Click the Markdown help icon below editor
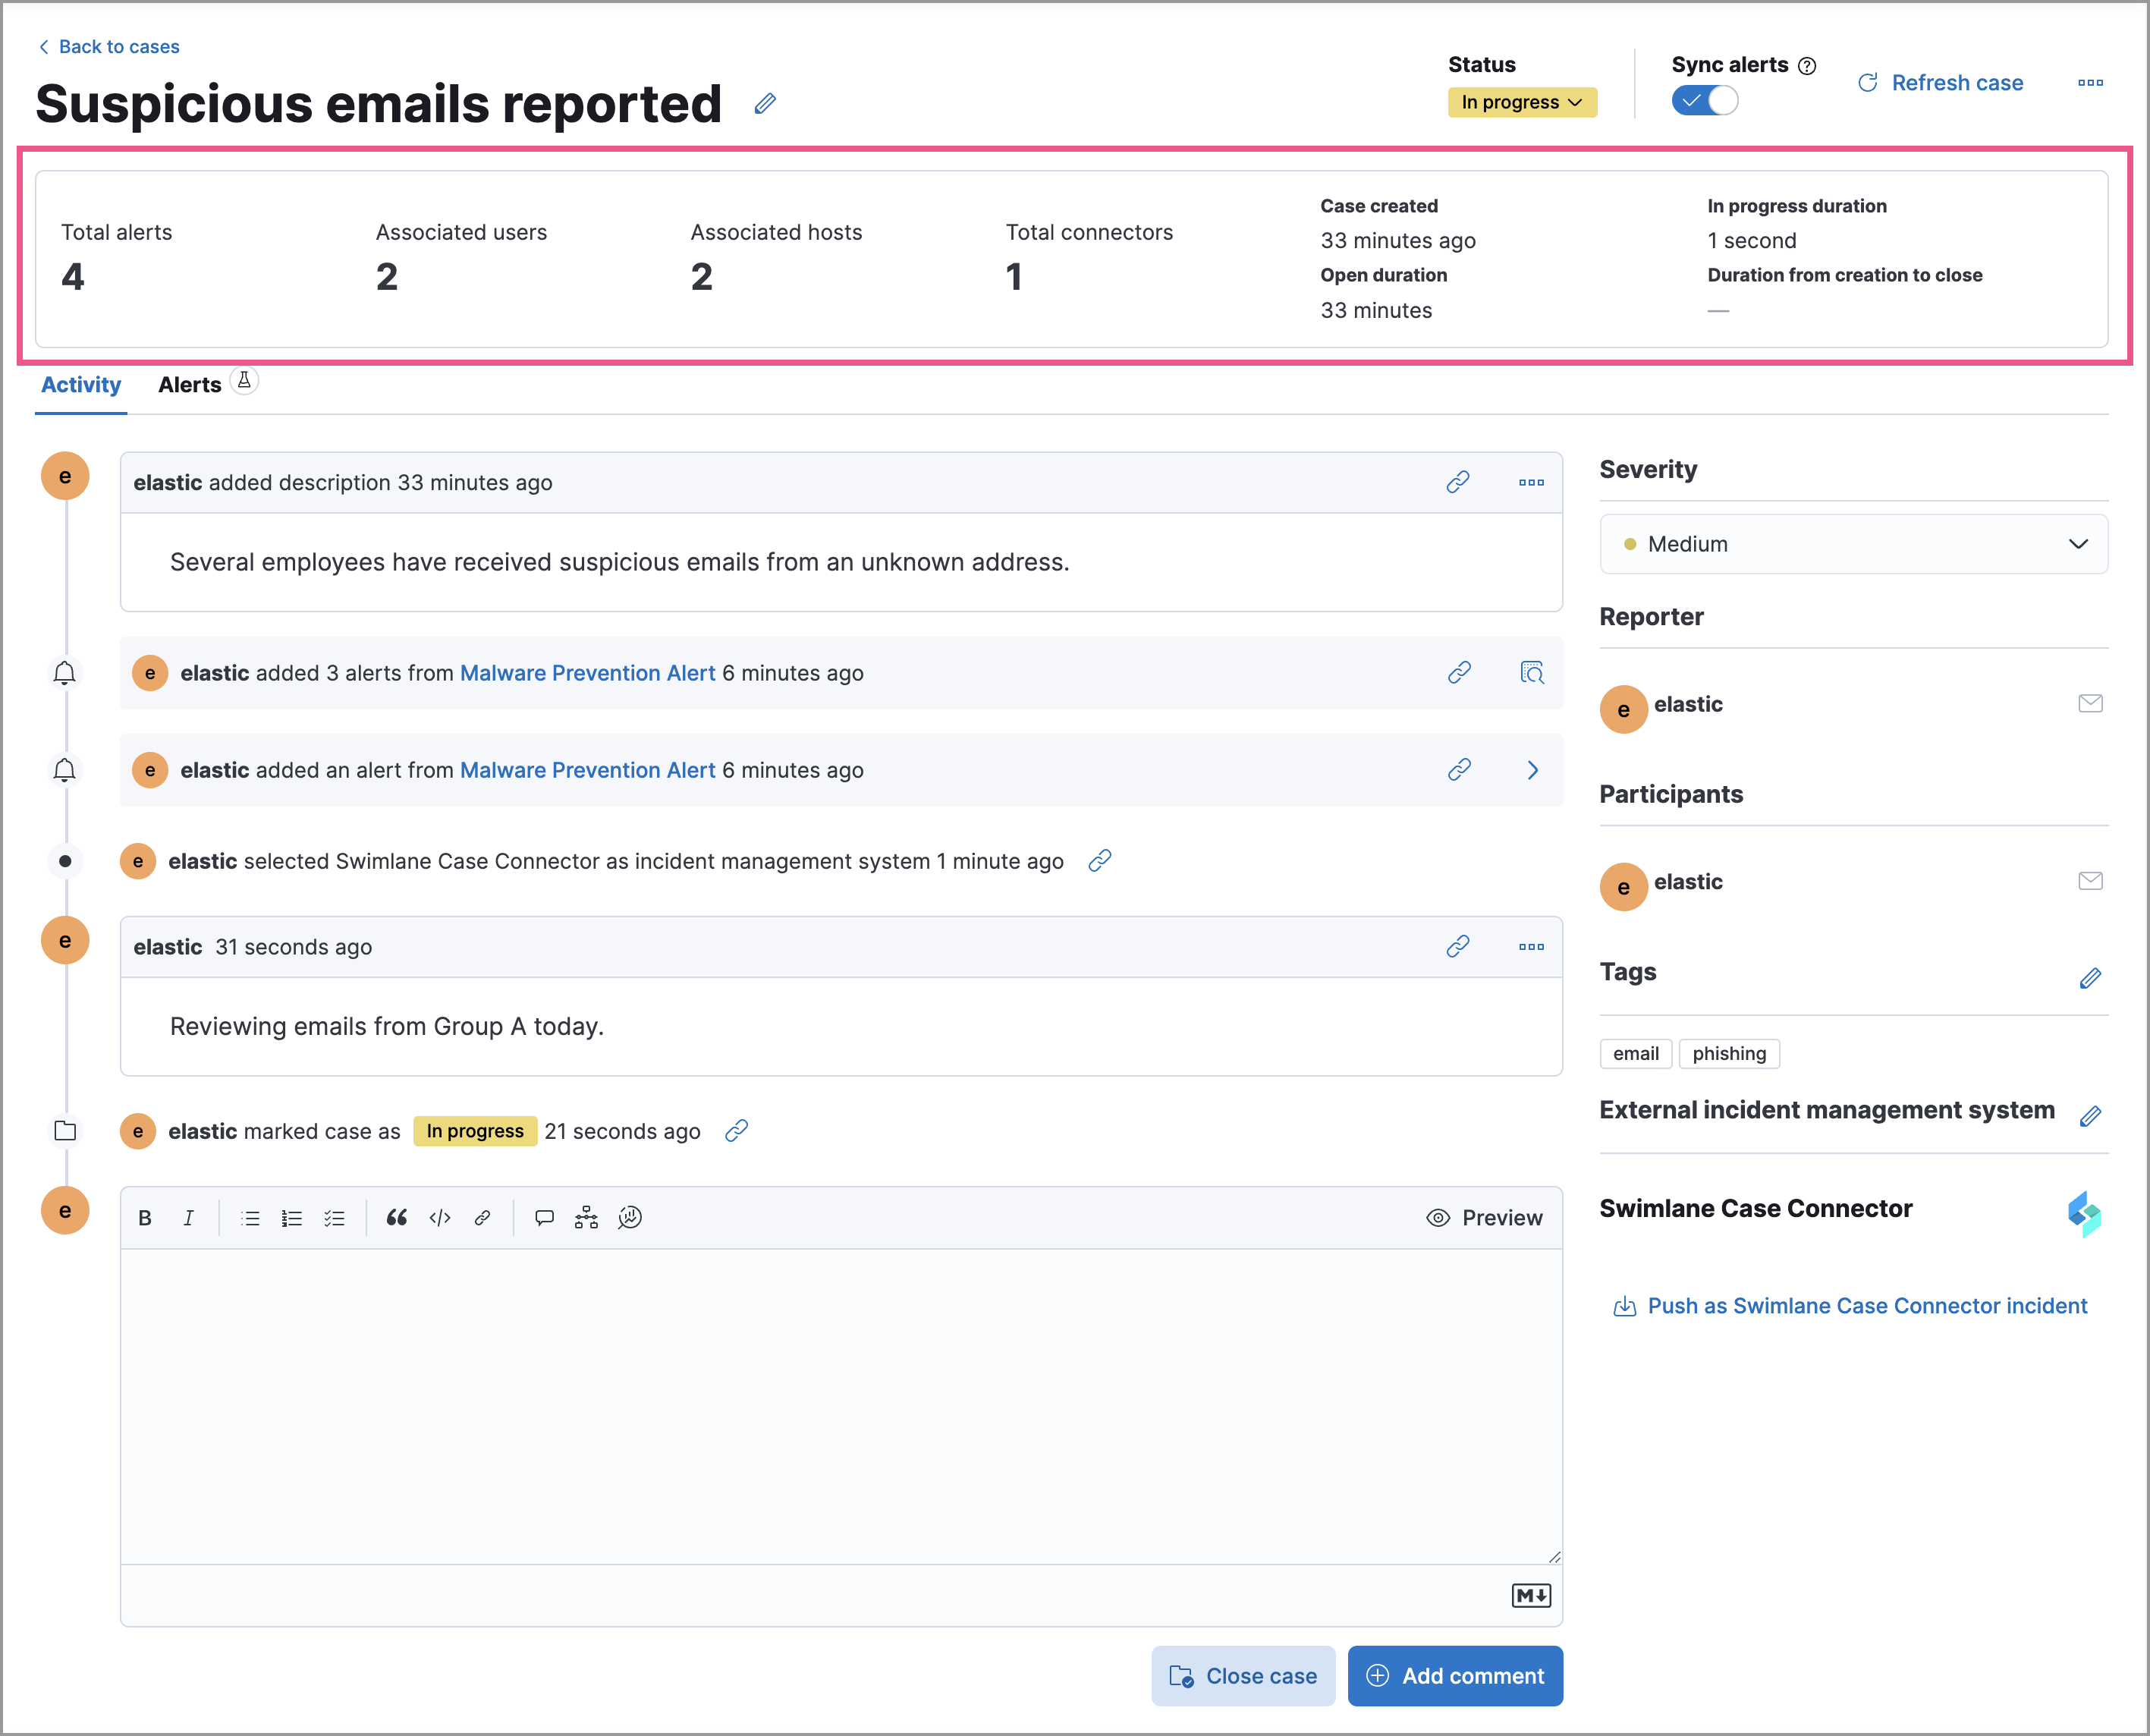 [x=1530, y=1596]
